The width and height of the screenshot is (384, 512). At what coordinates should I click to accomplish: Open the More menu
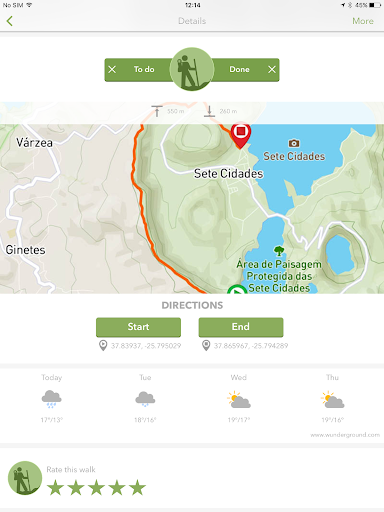pyautogui.click(x=363, y=21)
